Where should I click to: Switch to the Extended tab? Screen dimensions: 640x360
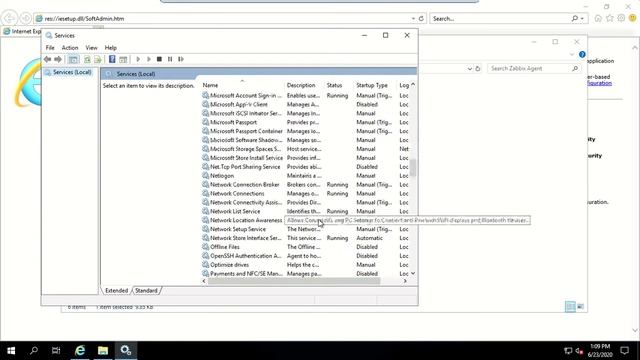coord(116,291)
